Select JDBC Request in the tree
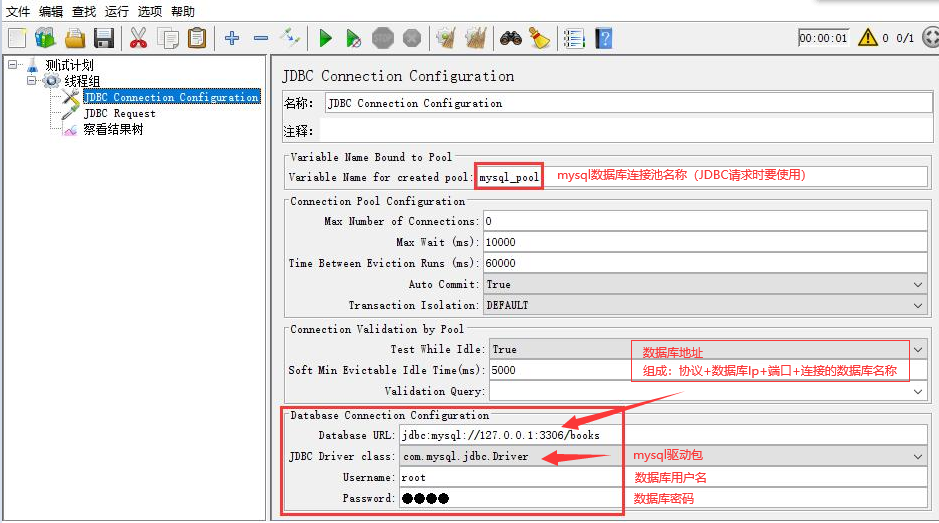This screenshot has height=523, width=939. pos(119,114)
